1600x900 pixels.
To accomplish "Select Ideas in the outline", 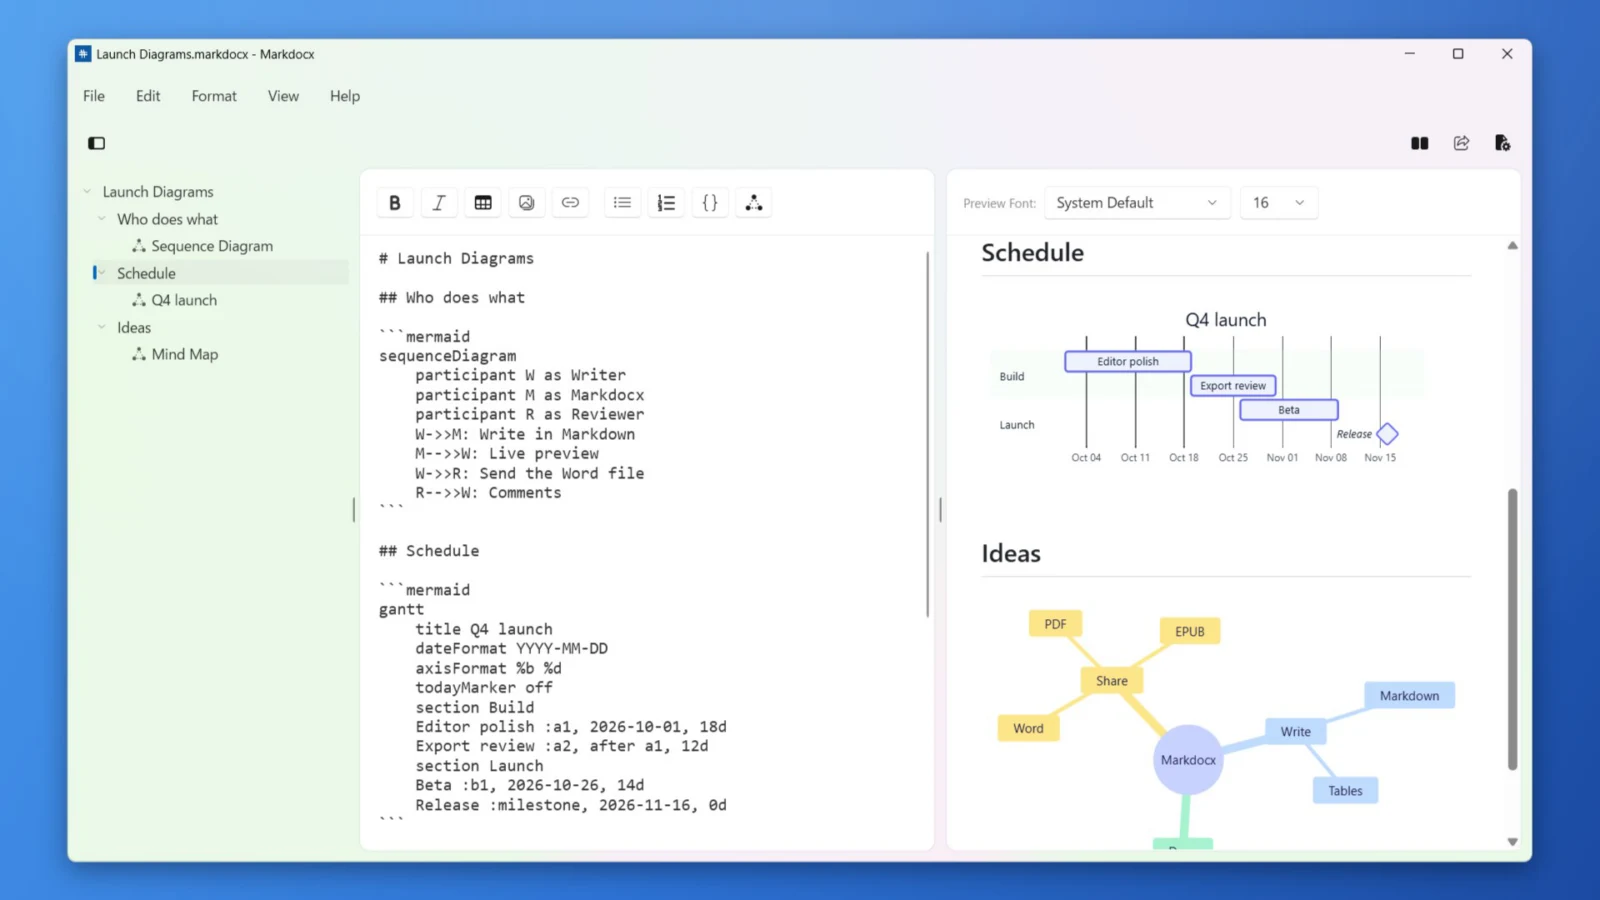I will point(134,327).
